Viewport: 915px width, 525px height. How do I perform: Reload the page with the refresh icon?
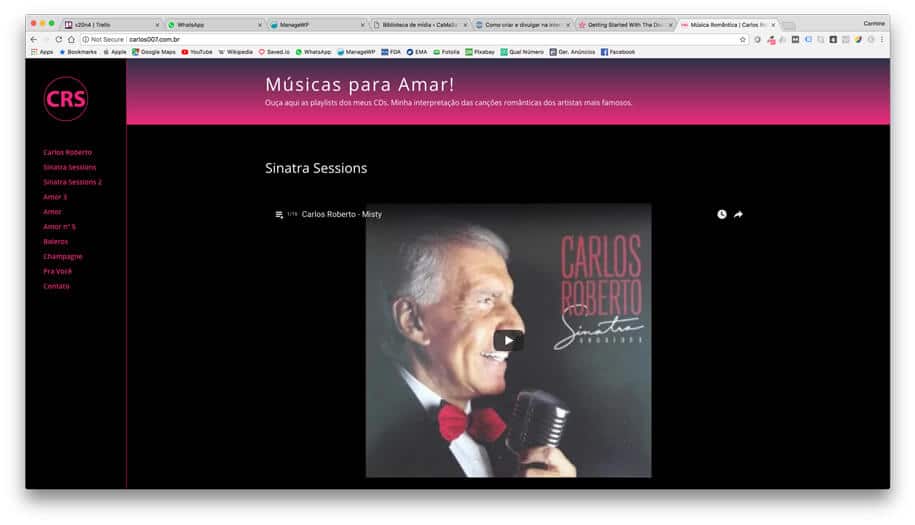point(58,39)
